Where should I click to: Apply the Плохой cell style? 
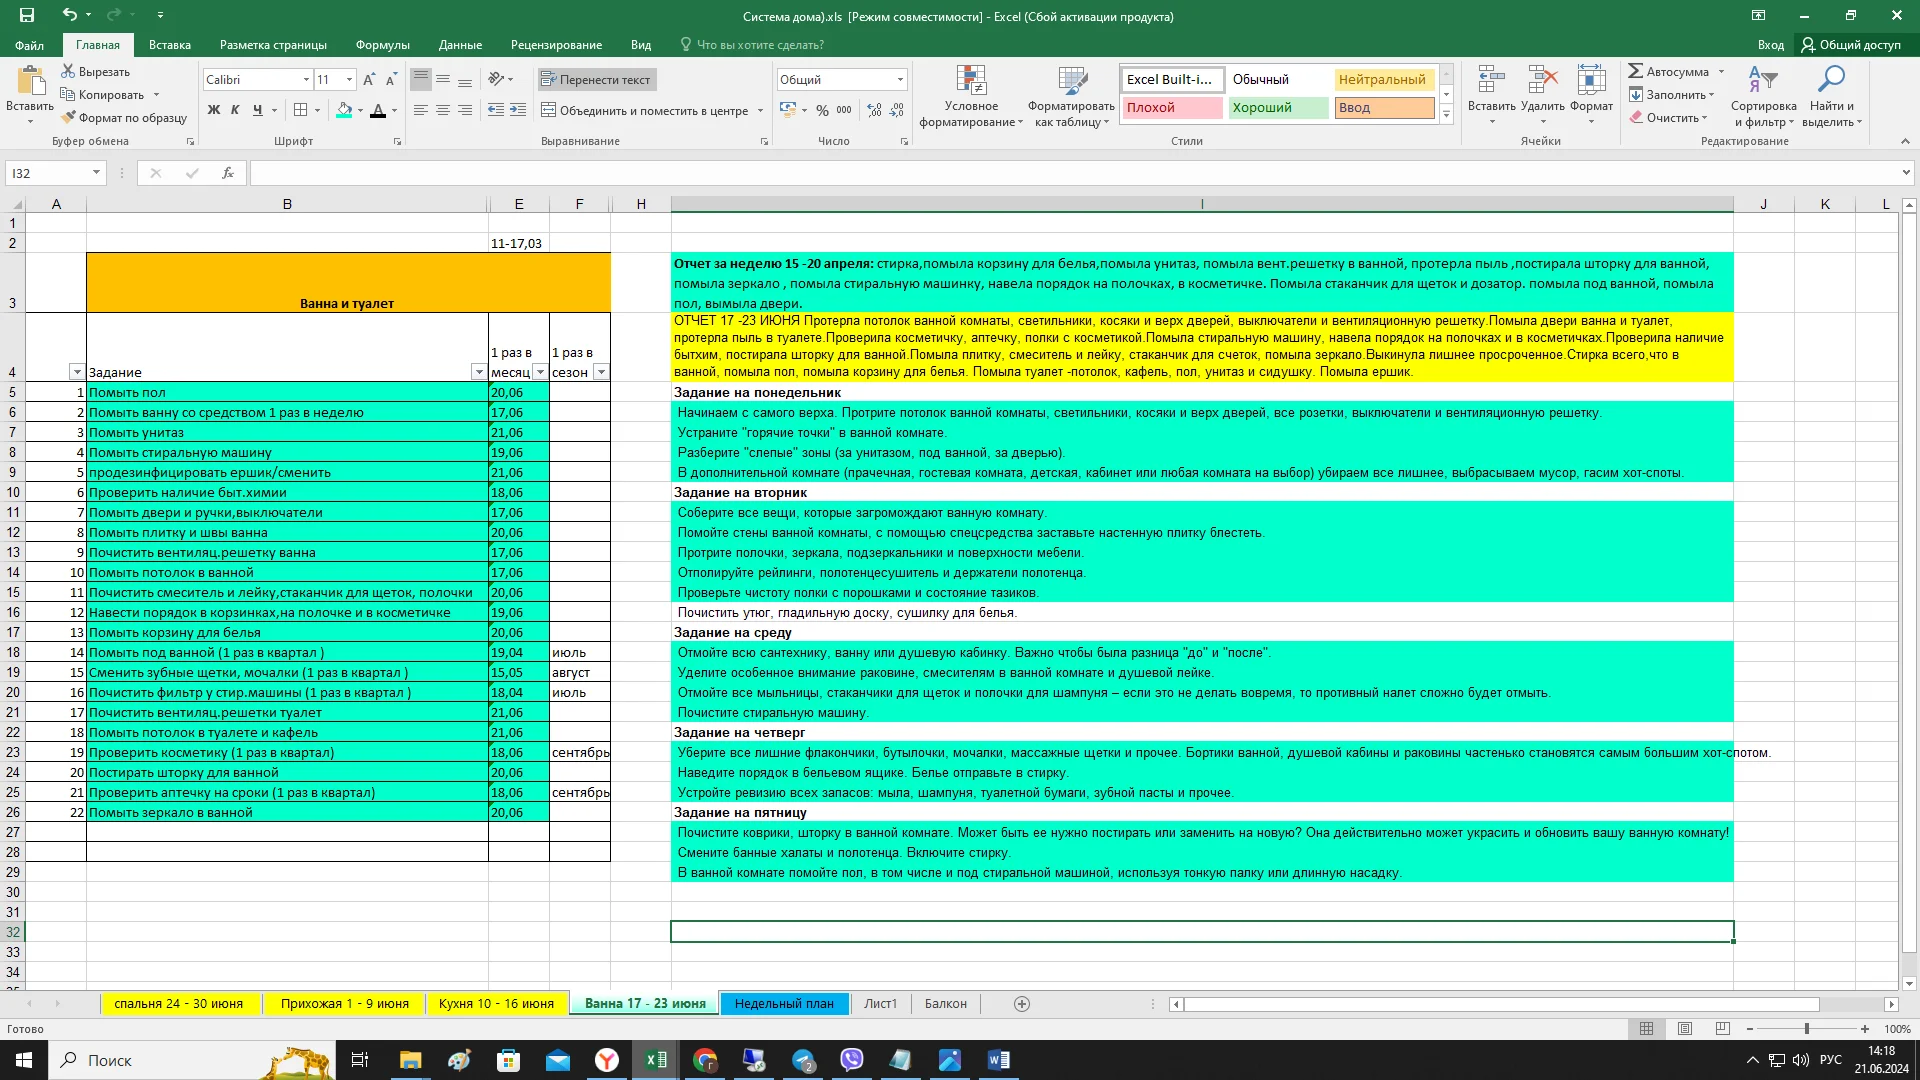pos(1171,107)
